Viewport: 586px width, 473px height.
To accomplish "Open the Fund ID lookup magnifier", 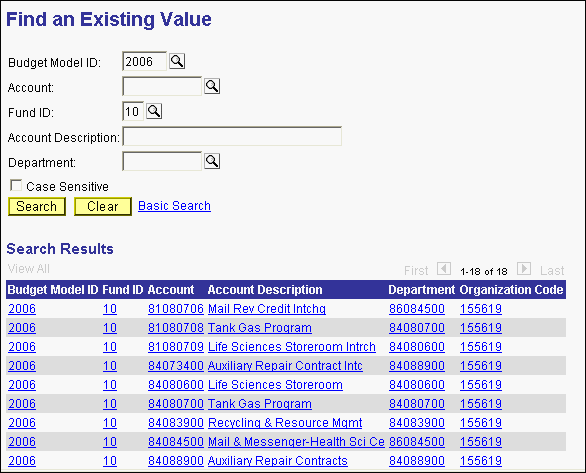I will click(154, 111).
